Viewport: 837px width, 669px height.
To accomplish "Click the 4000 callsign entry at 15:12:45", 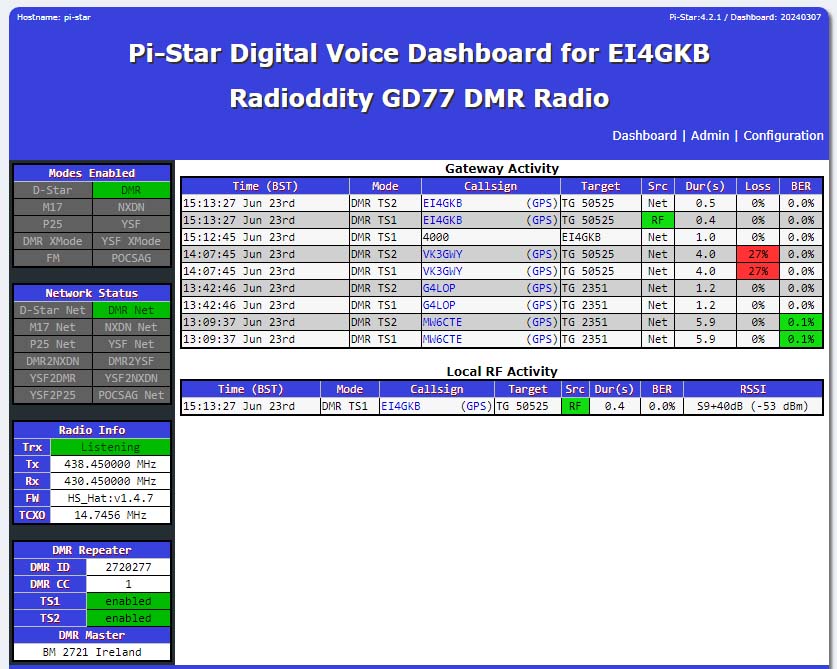I will click(x=436, y=238).
